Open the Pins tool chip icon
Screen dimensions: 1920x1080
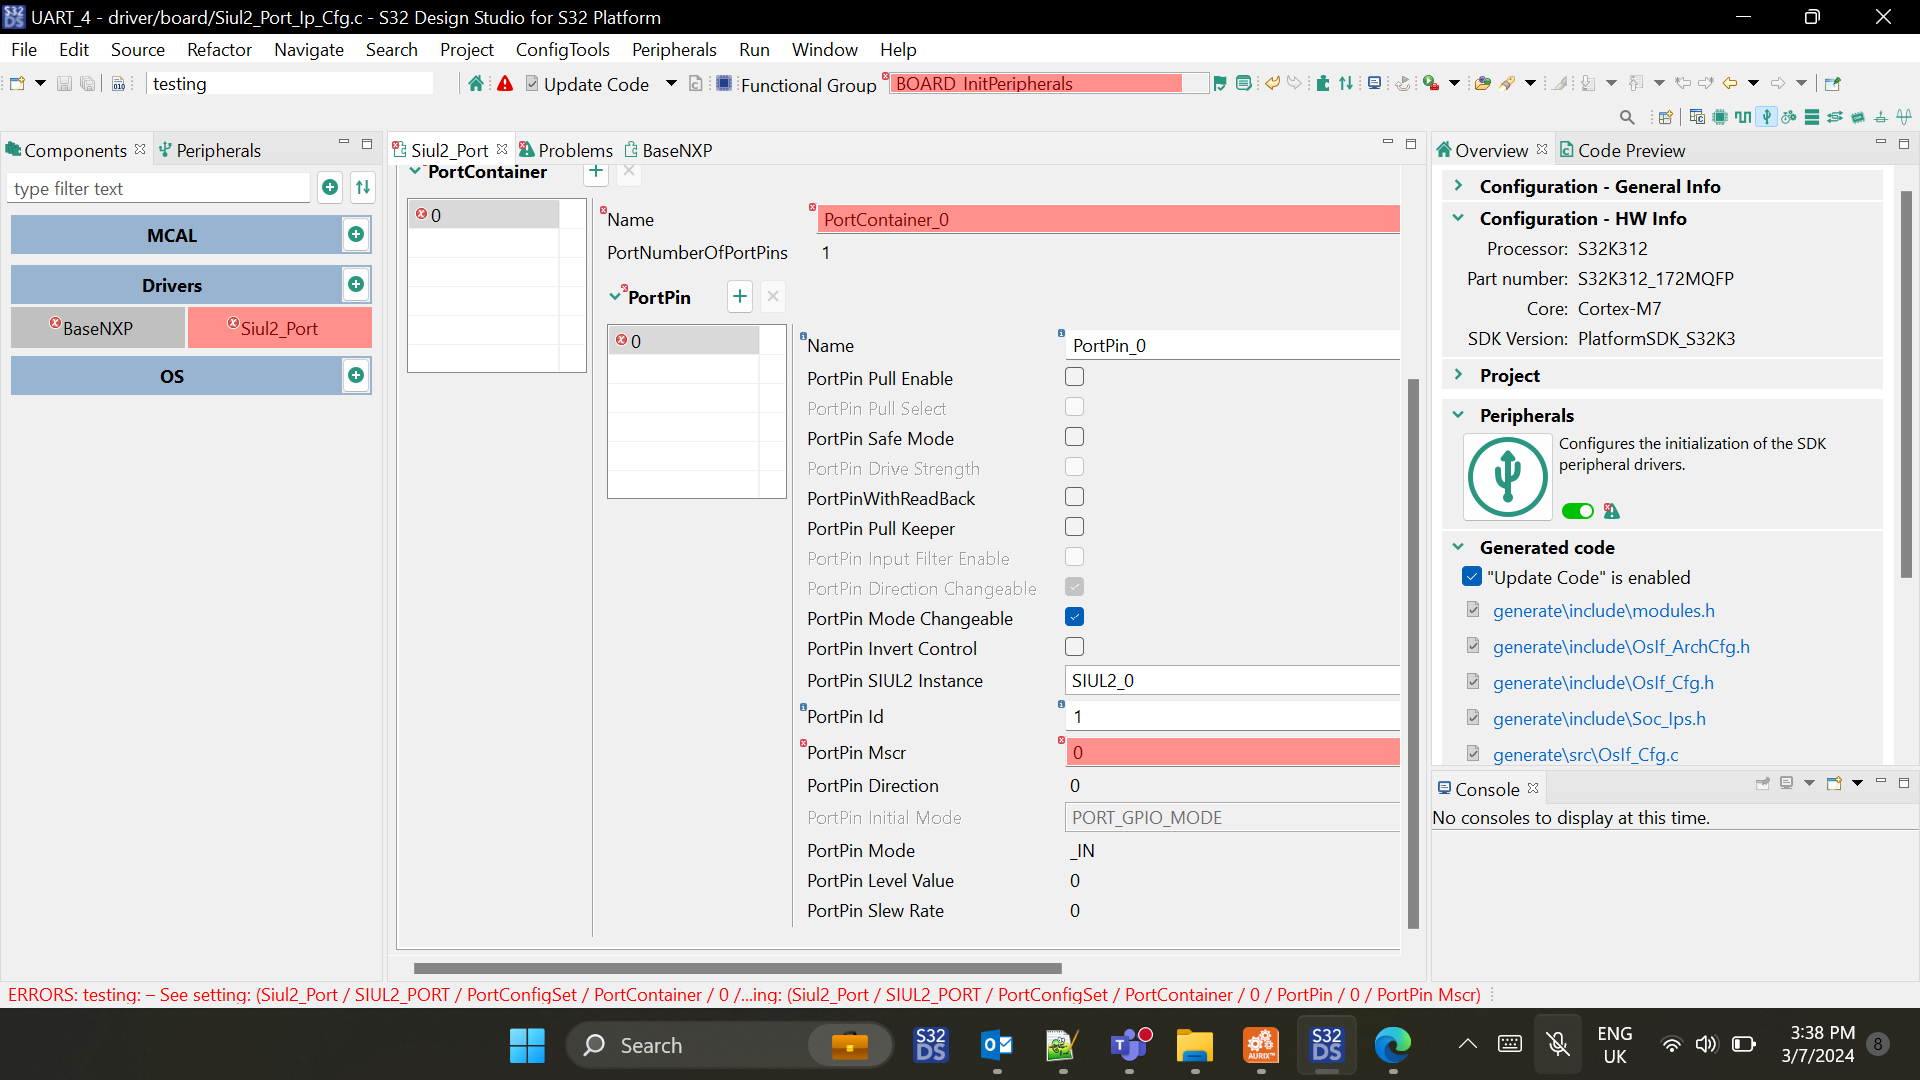click(x=1720, y=117)
